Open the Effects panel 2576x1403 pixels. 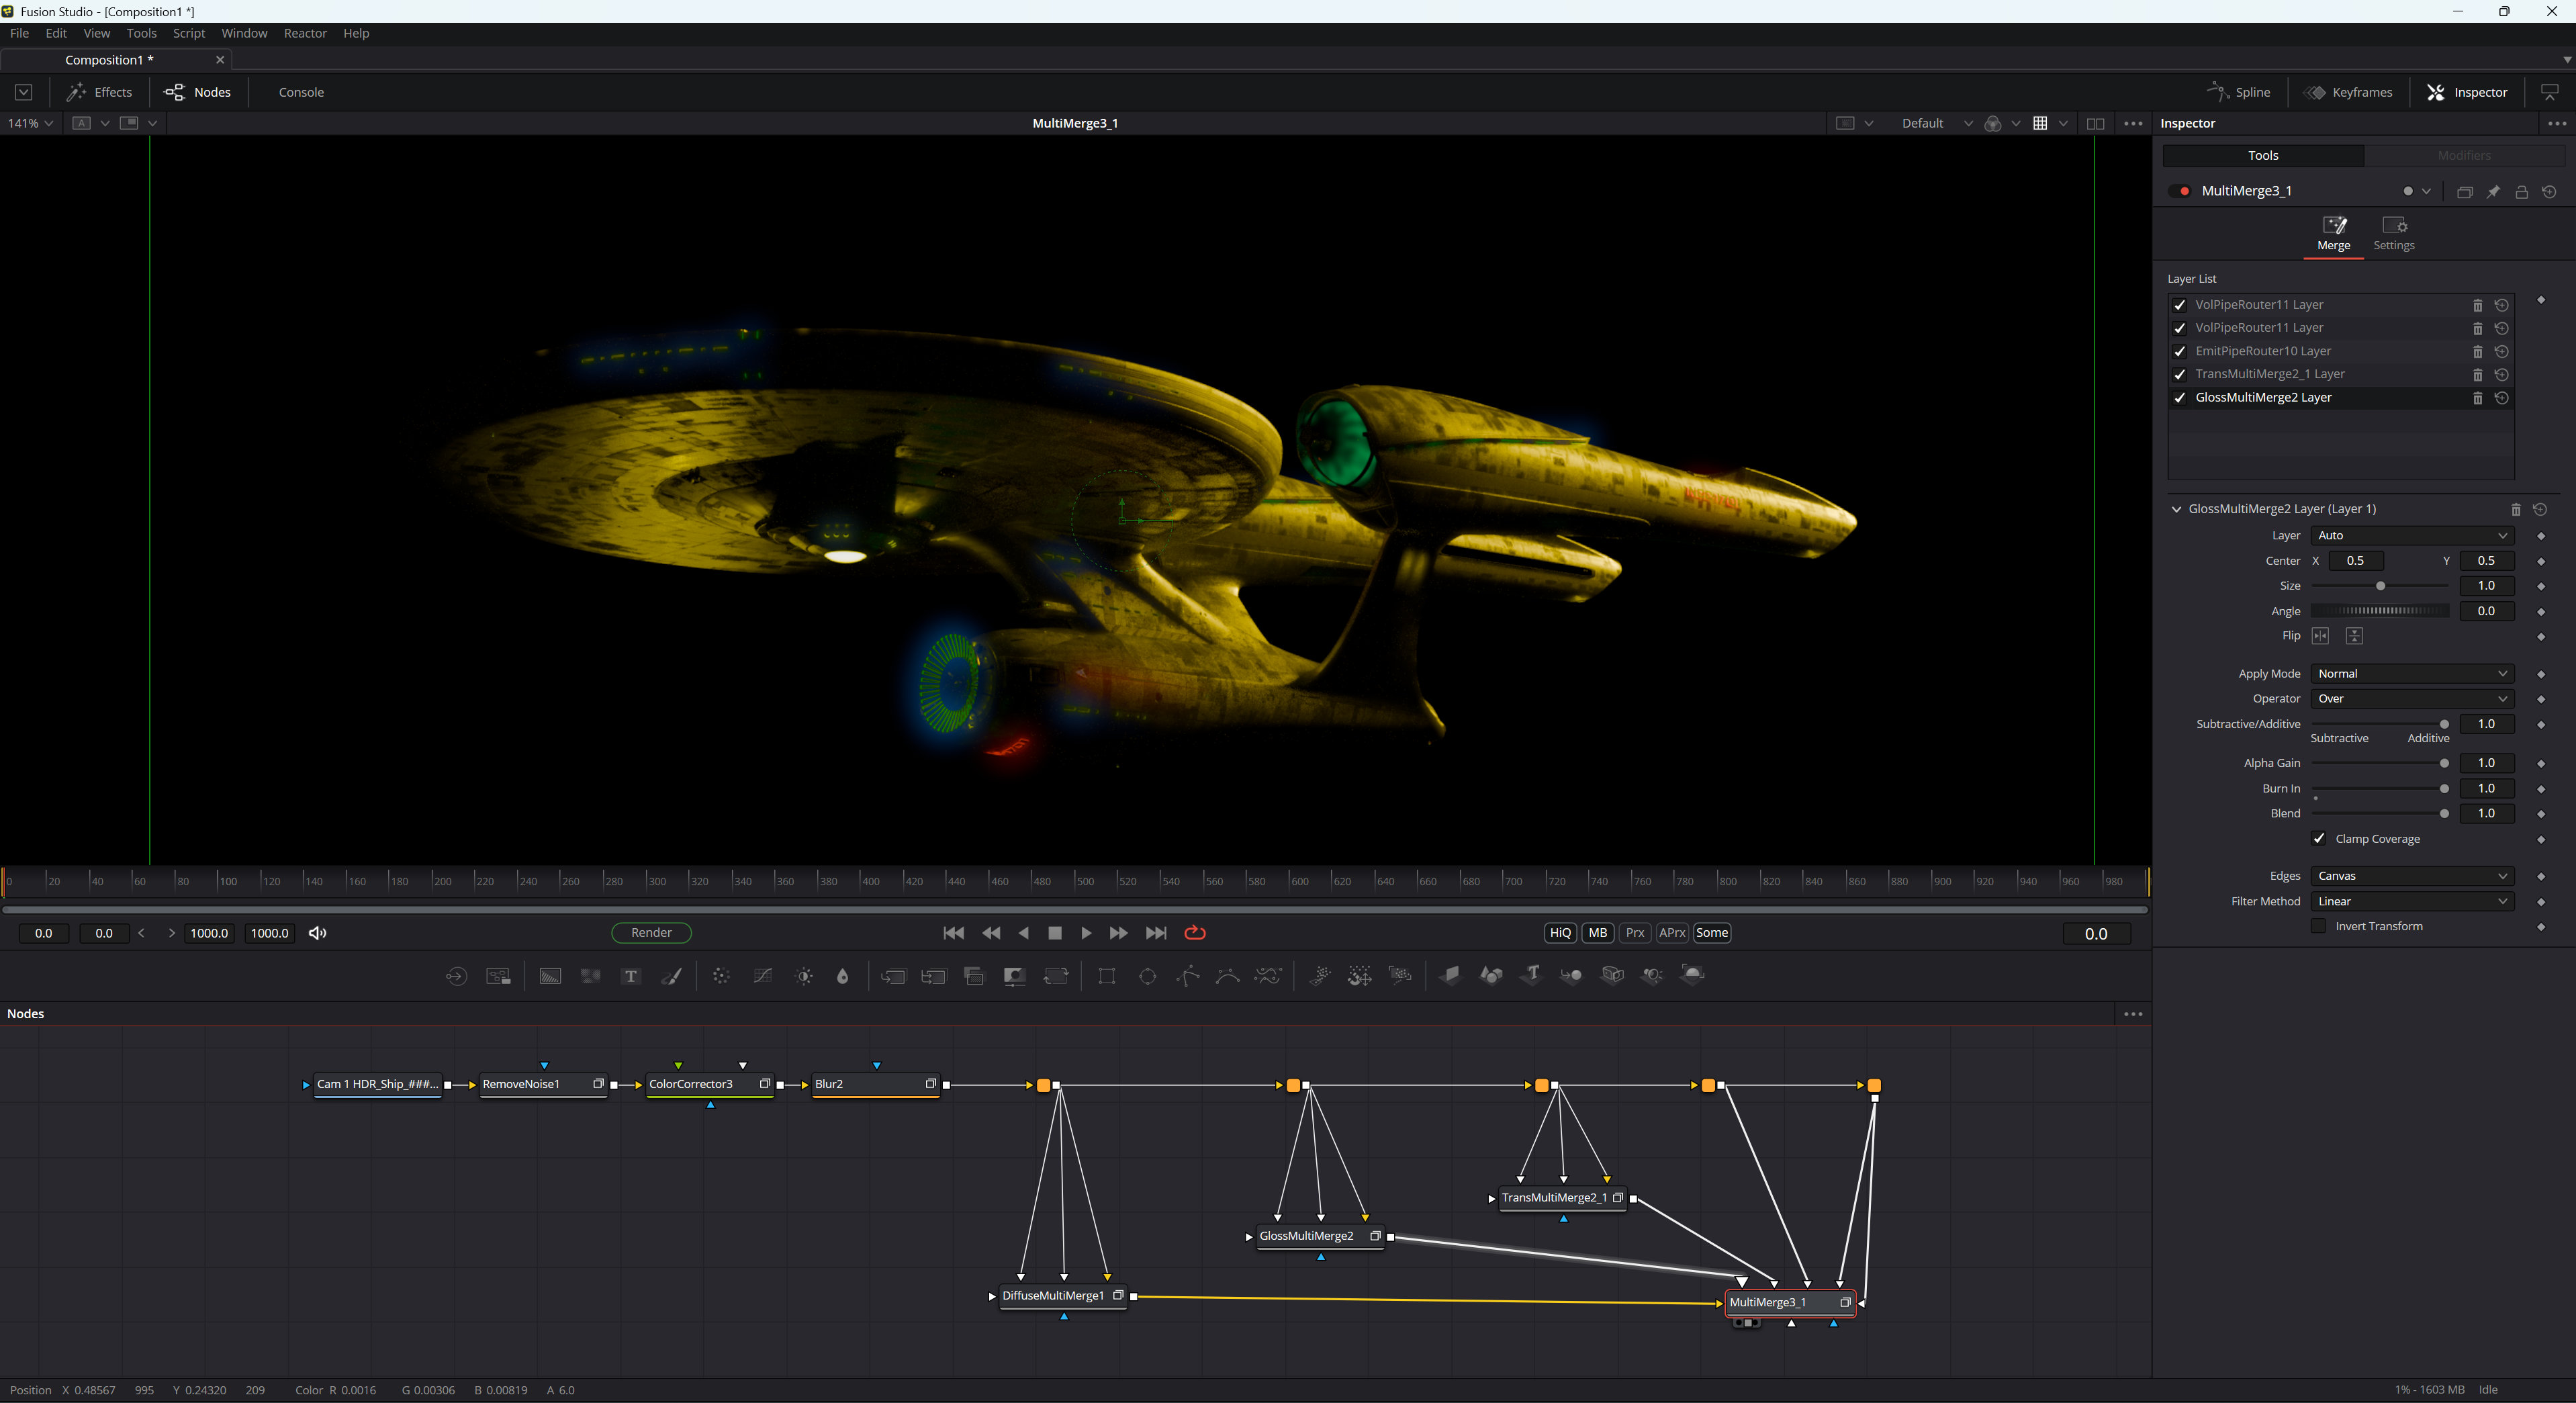(99, 92)
